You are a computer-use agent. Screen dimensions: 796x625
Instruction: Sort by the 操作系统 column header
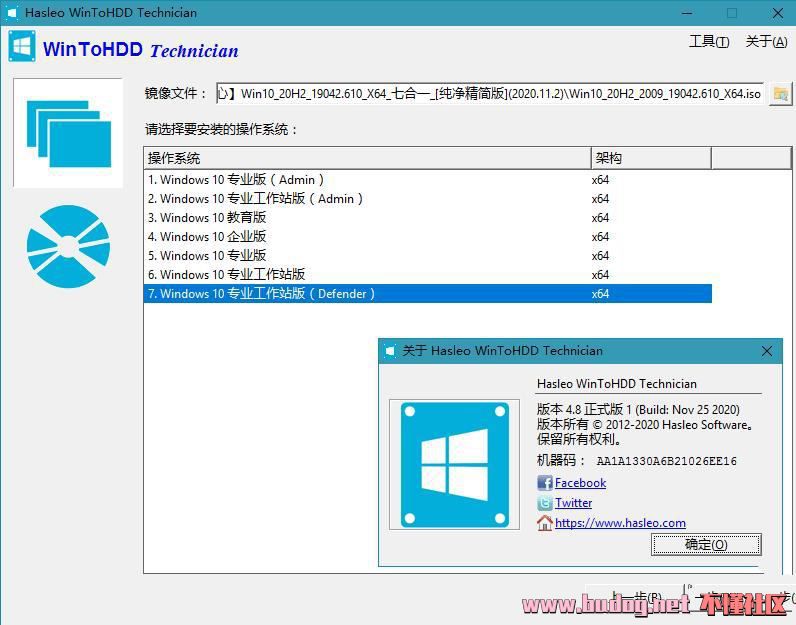pos(368,158)
